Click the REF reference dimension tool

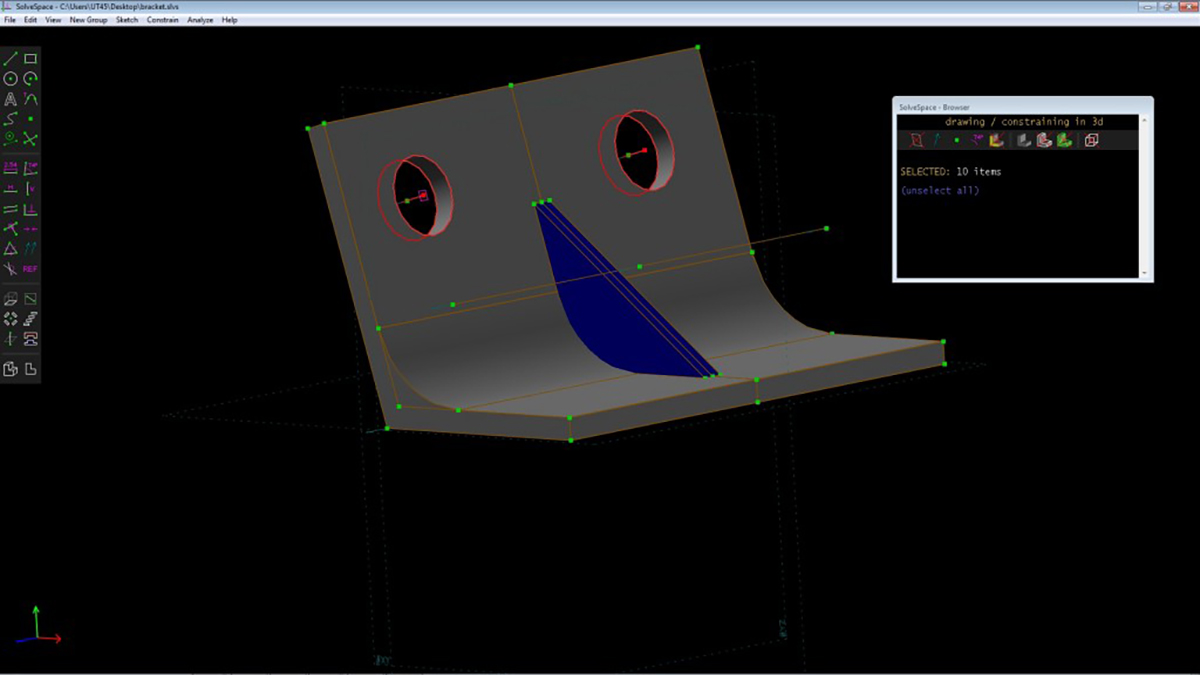(x=31, y=269)
